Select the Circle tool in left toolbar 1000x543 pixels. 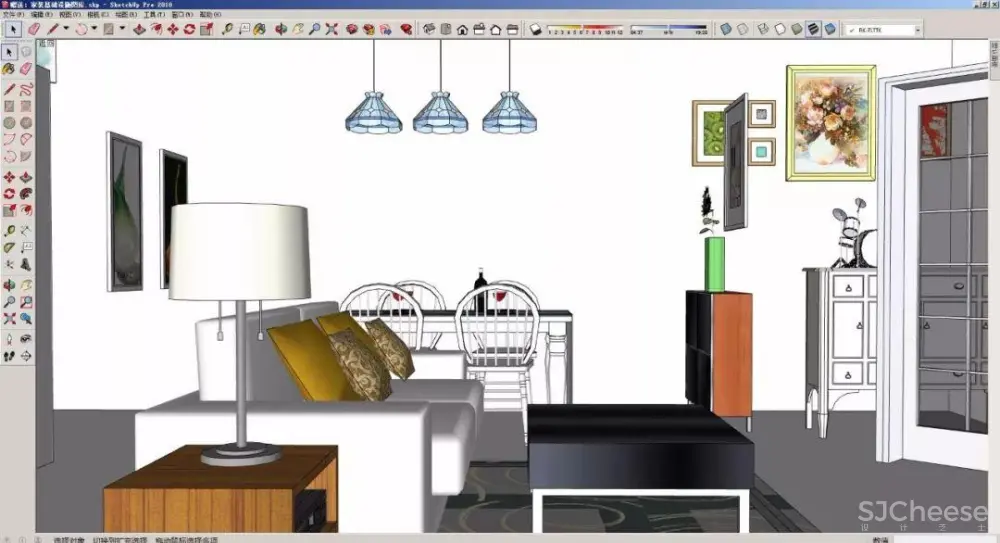pos(10,124)
